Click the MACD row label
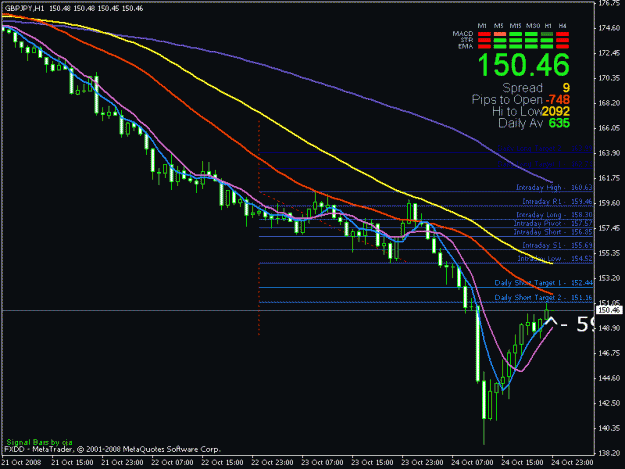Viewport: 625px width, 469px height. tap(463, 33)
